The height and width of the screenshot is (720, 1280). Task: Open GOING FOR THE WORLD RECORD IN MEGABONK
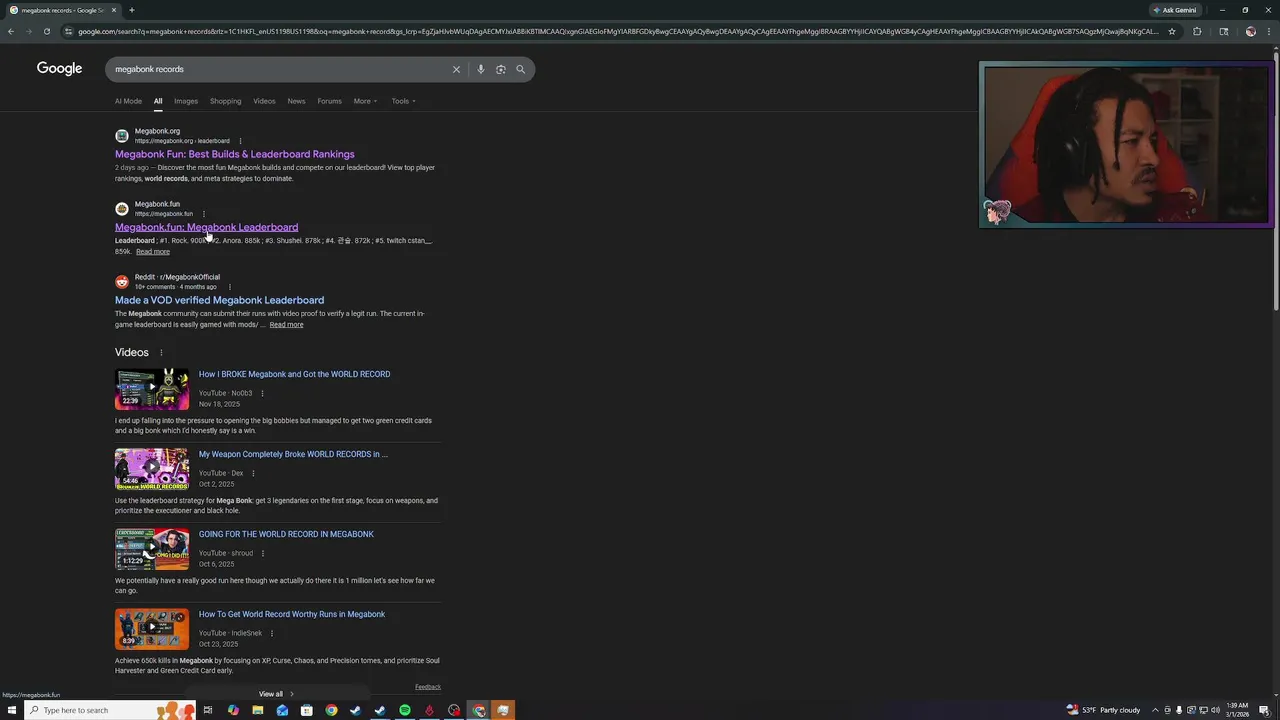tap(286, 534)
